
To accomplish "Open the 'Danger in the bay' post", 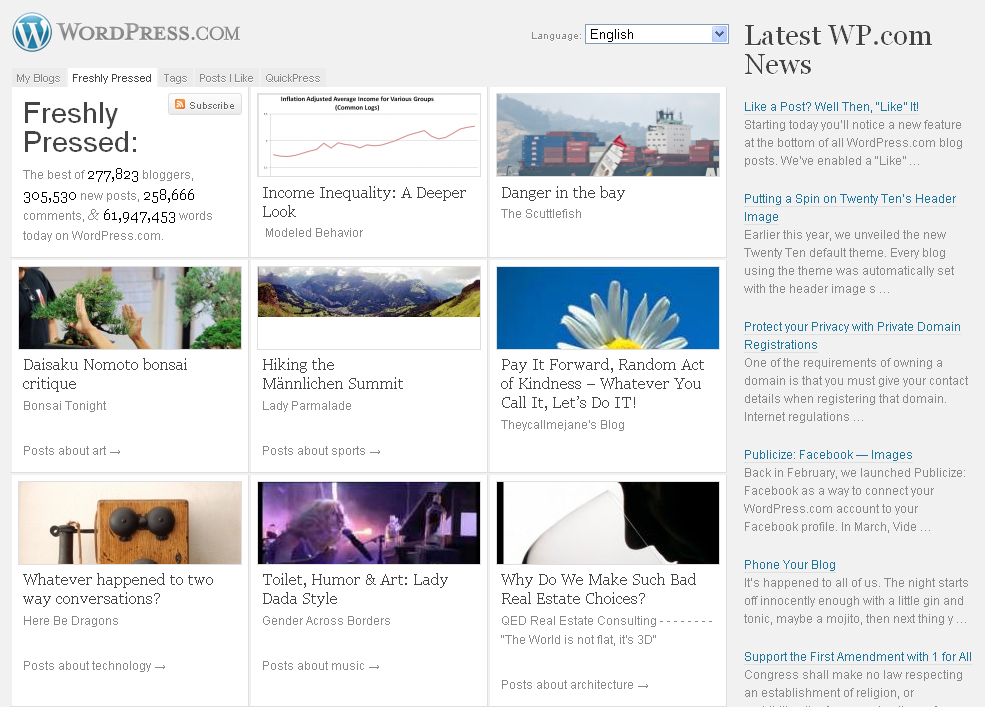I will click(x=563, y=192).
